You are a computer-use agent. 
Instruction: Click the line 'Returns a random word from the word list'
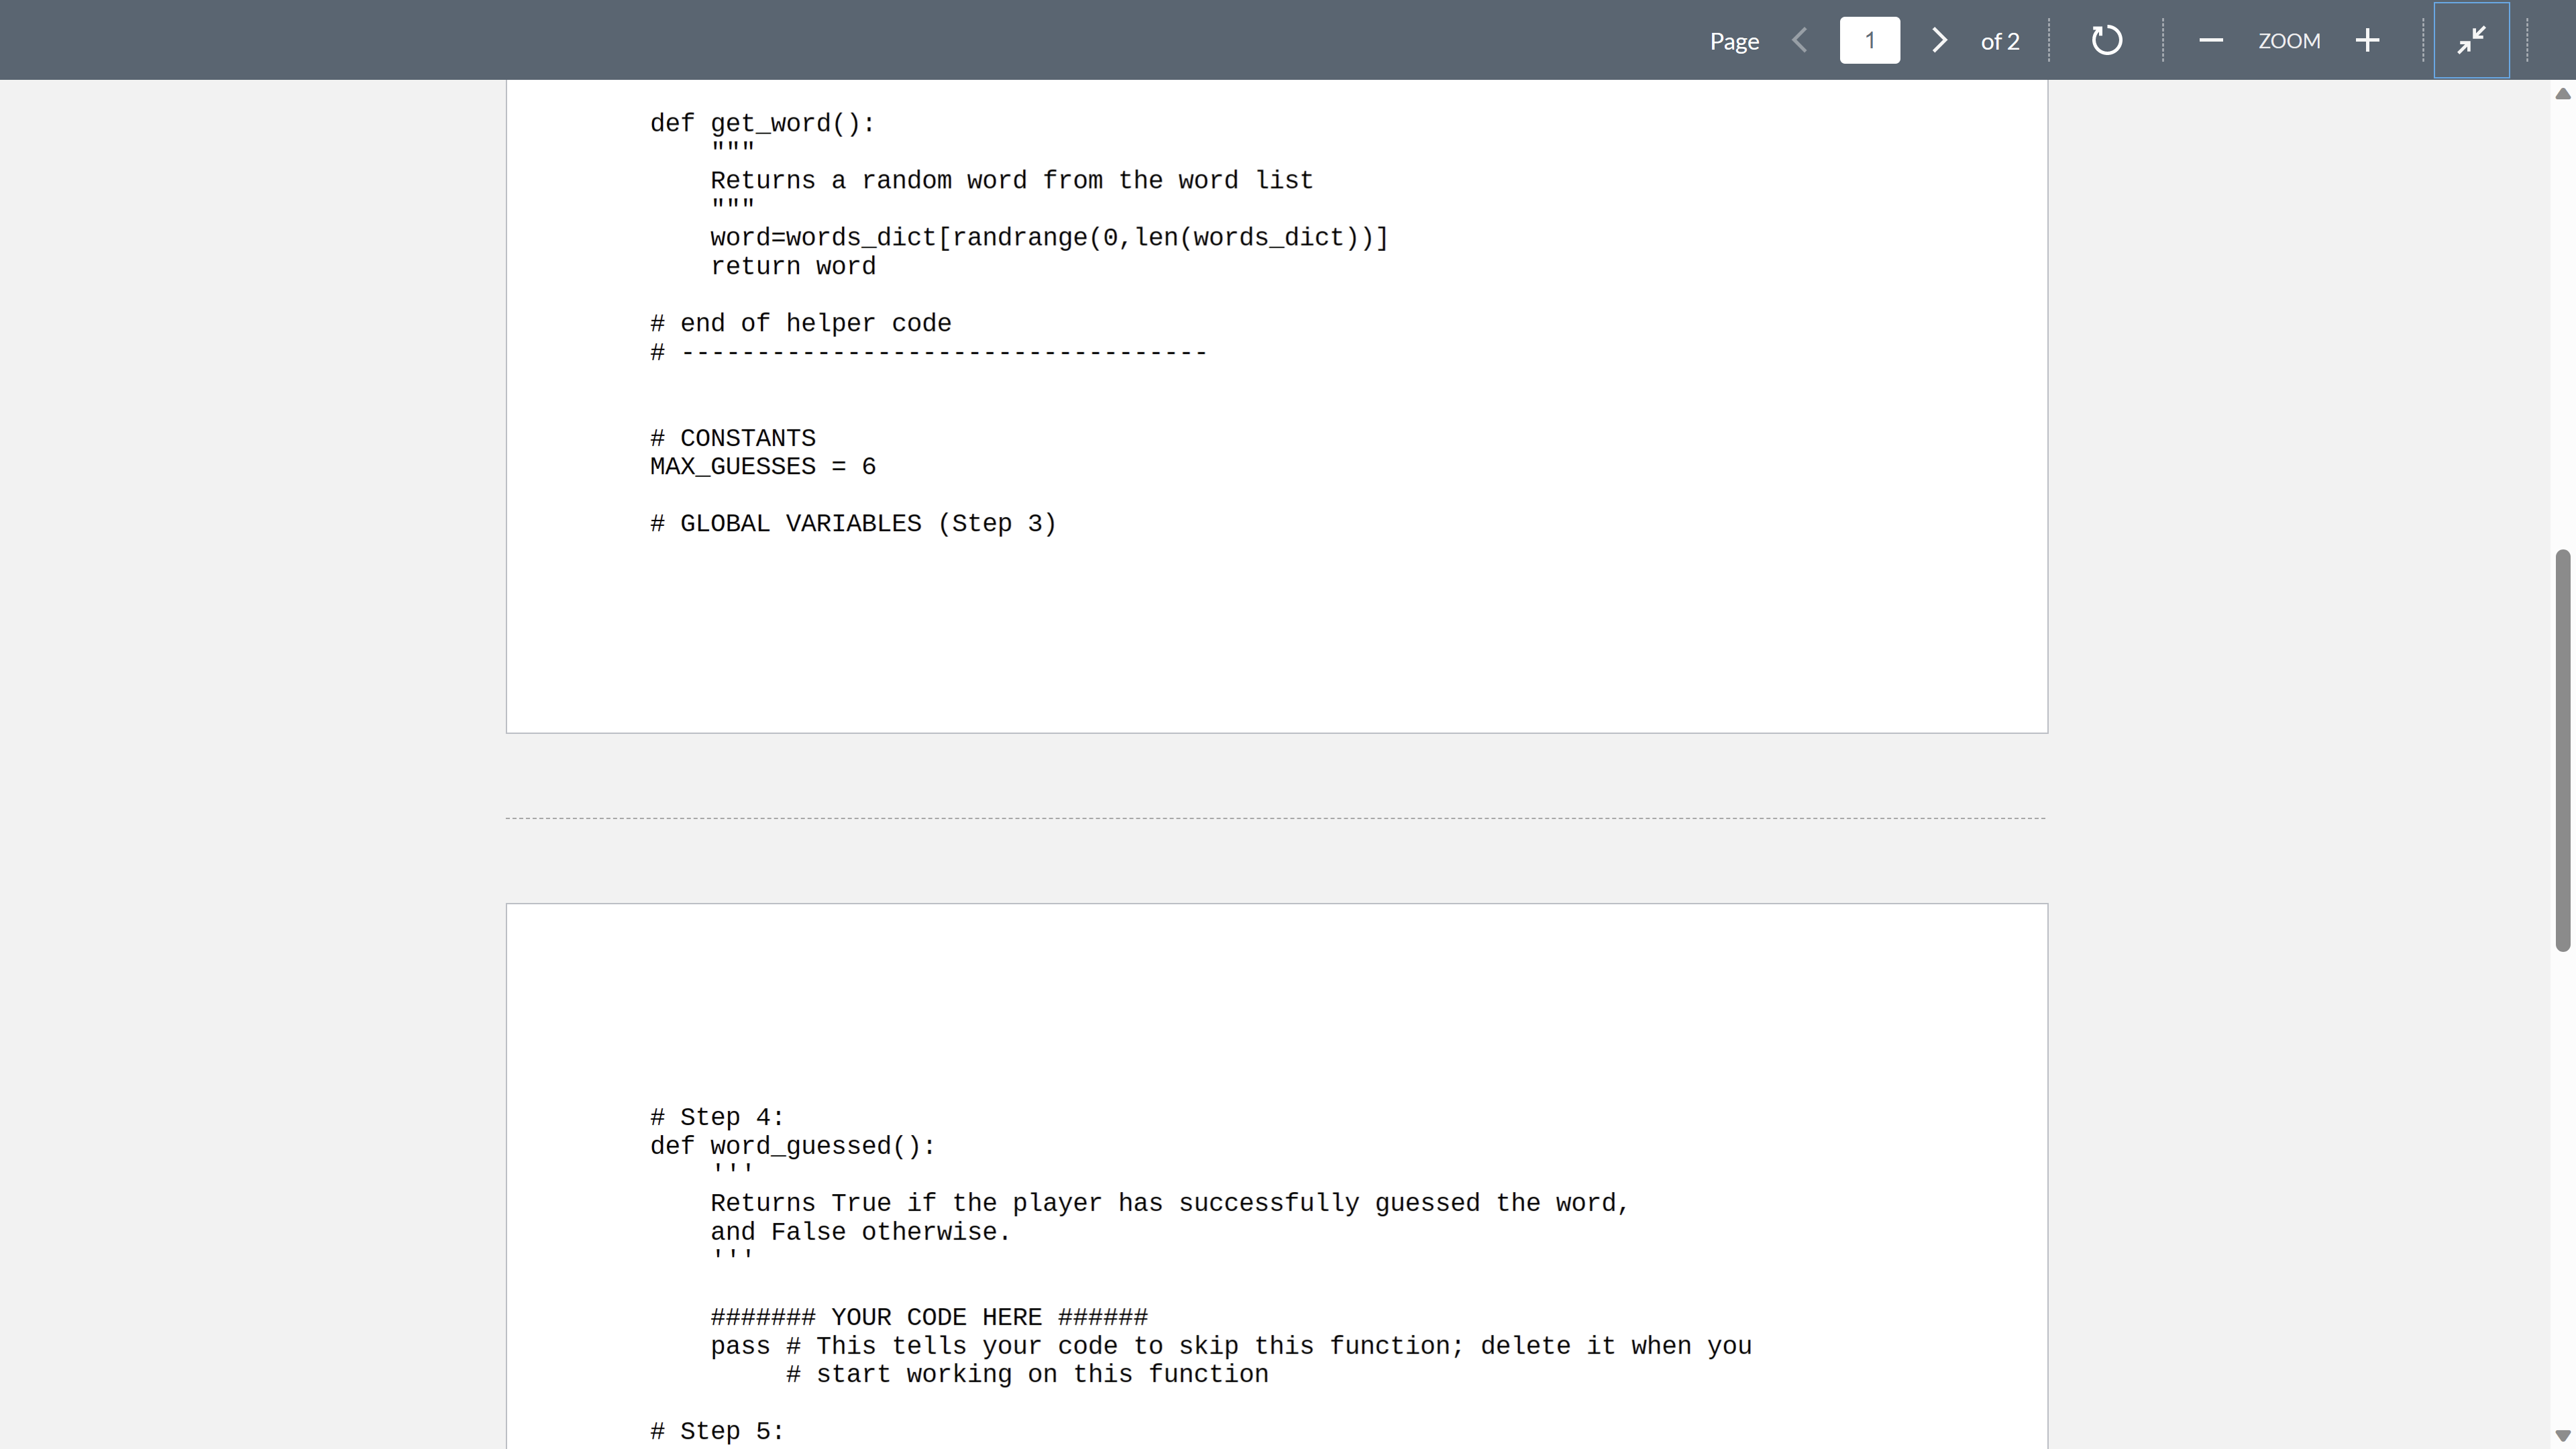[1011, 181]
